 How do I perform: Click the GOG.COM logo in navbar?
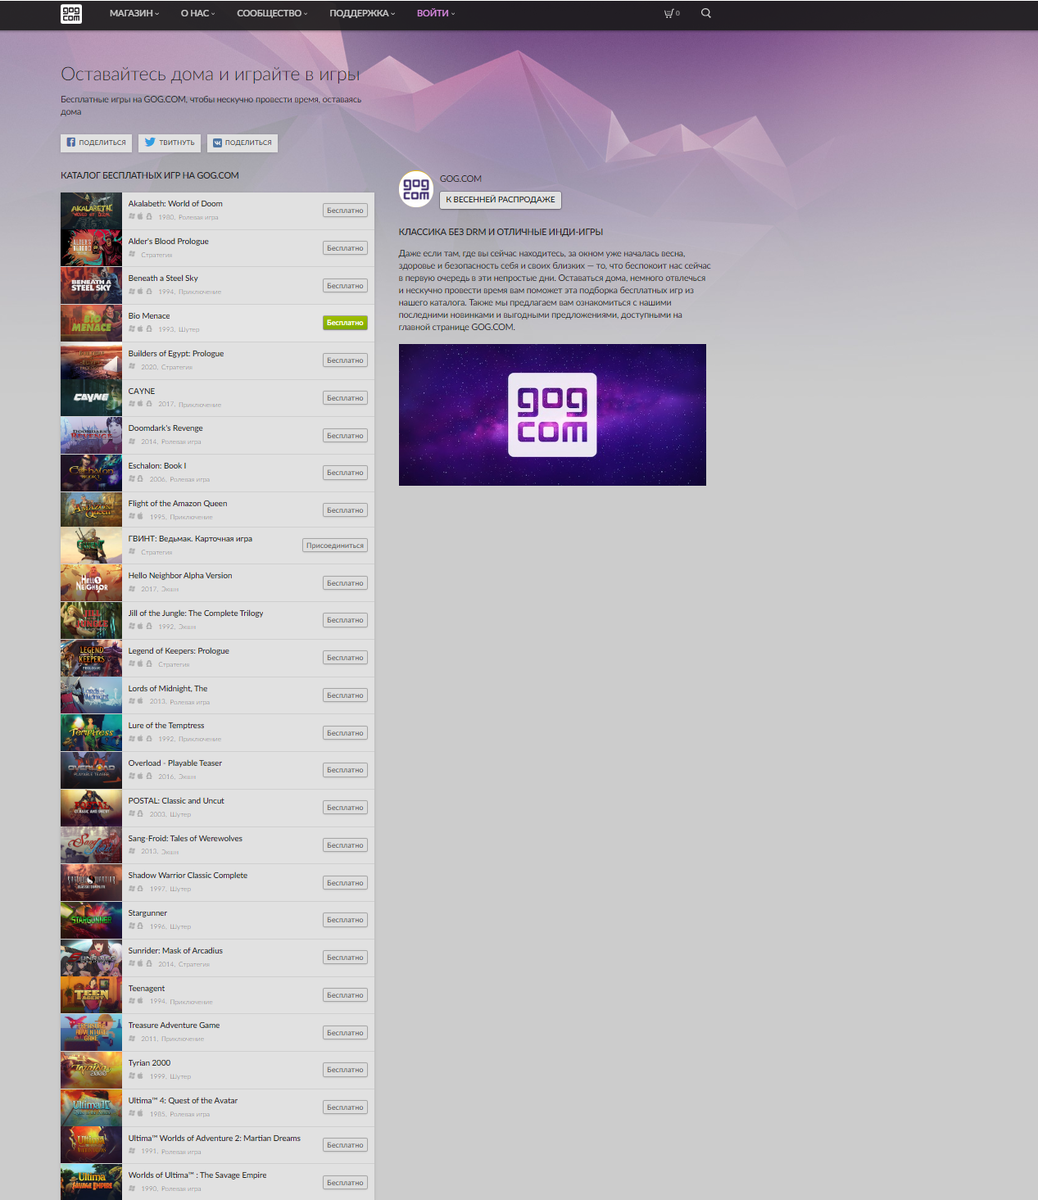coord(71,14)
